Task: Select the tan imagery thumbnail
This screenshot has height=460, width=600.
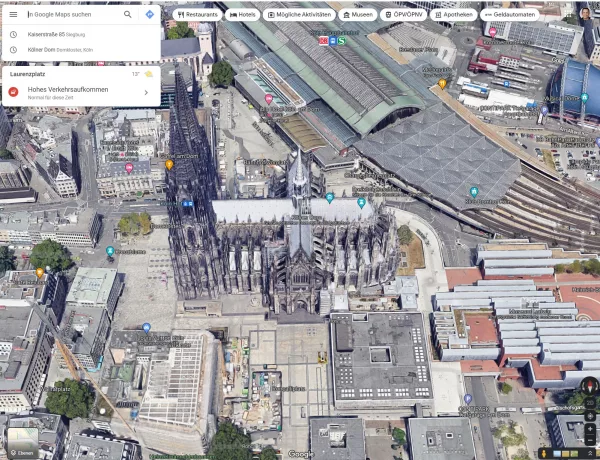Action: (x=566, y=453)
